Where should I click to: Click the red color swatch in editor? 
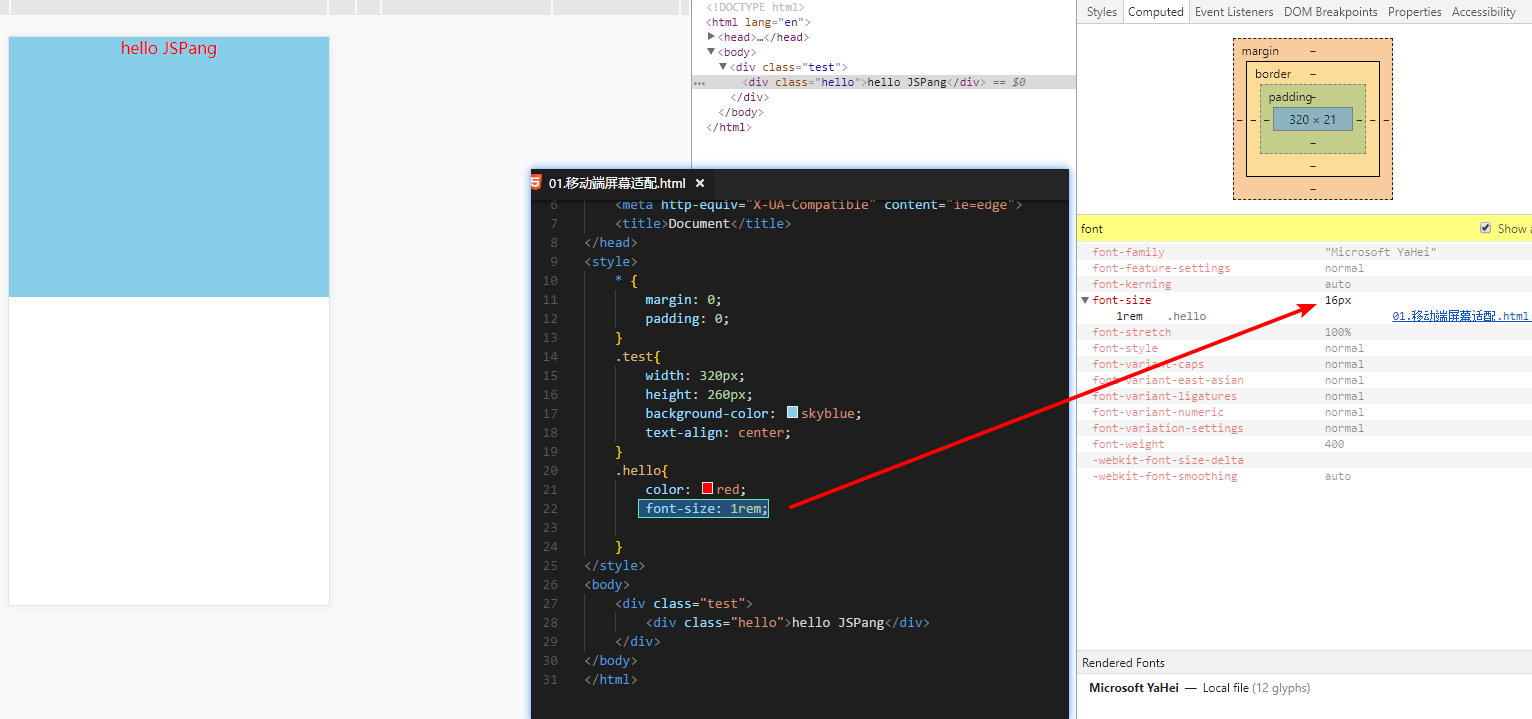click(707, 489)
